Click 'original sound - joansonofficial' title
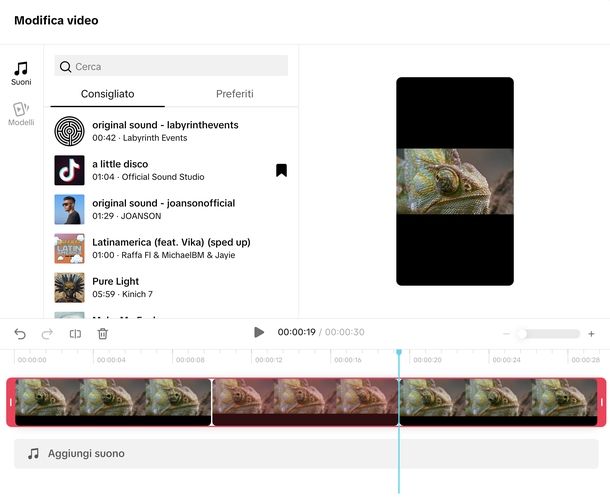 coord(163,203)
